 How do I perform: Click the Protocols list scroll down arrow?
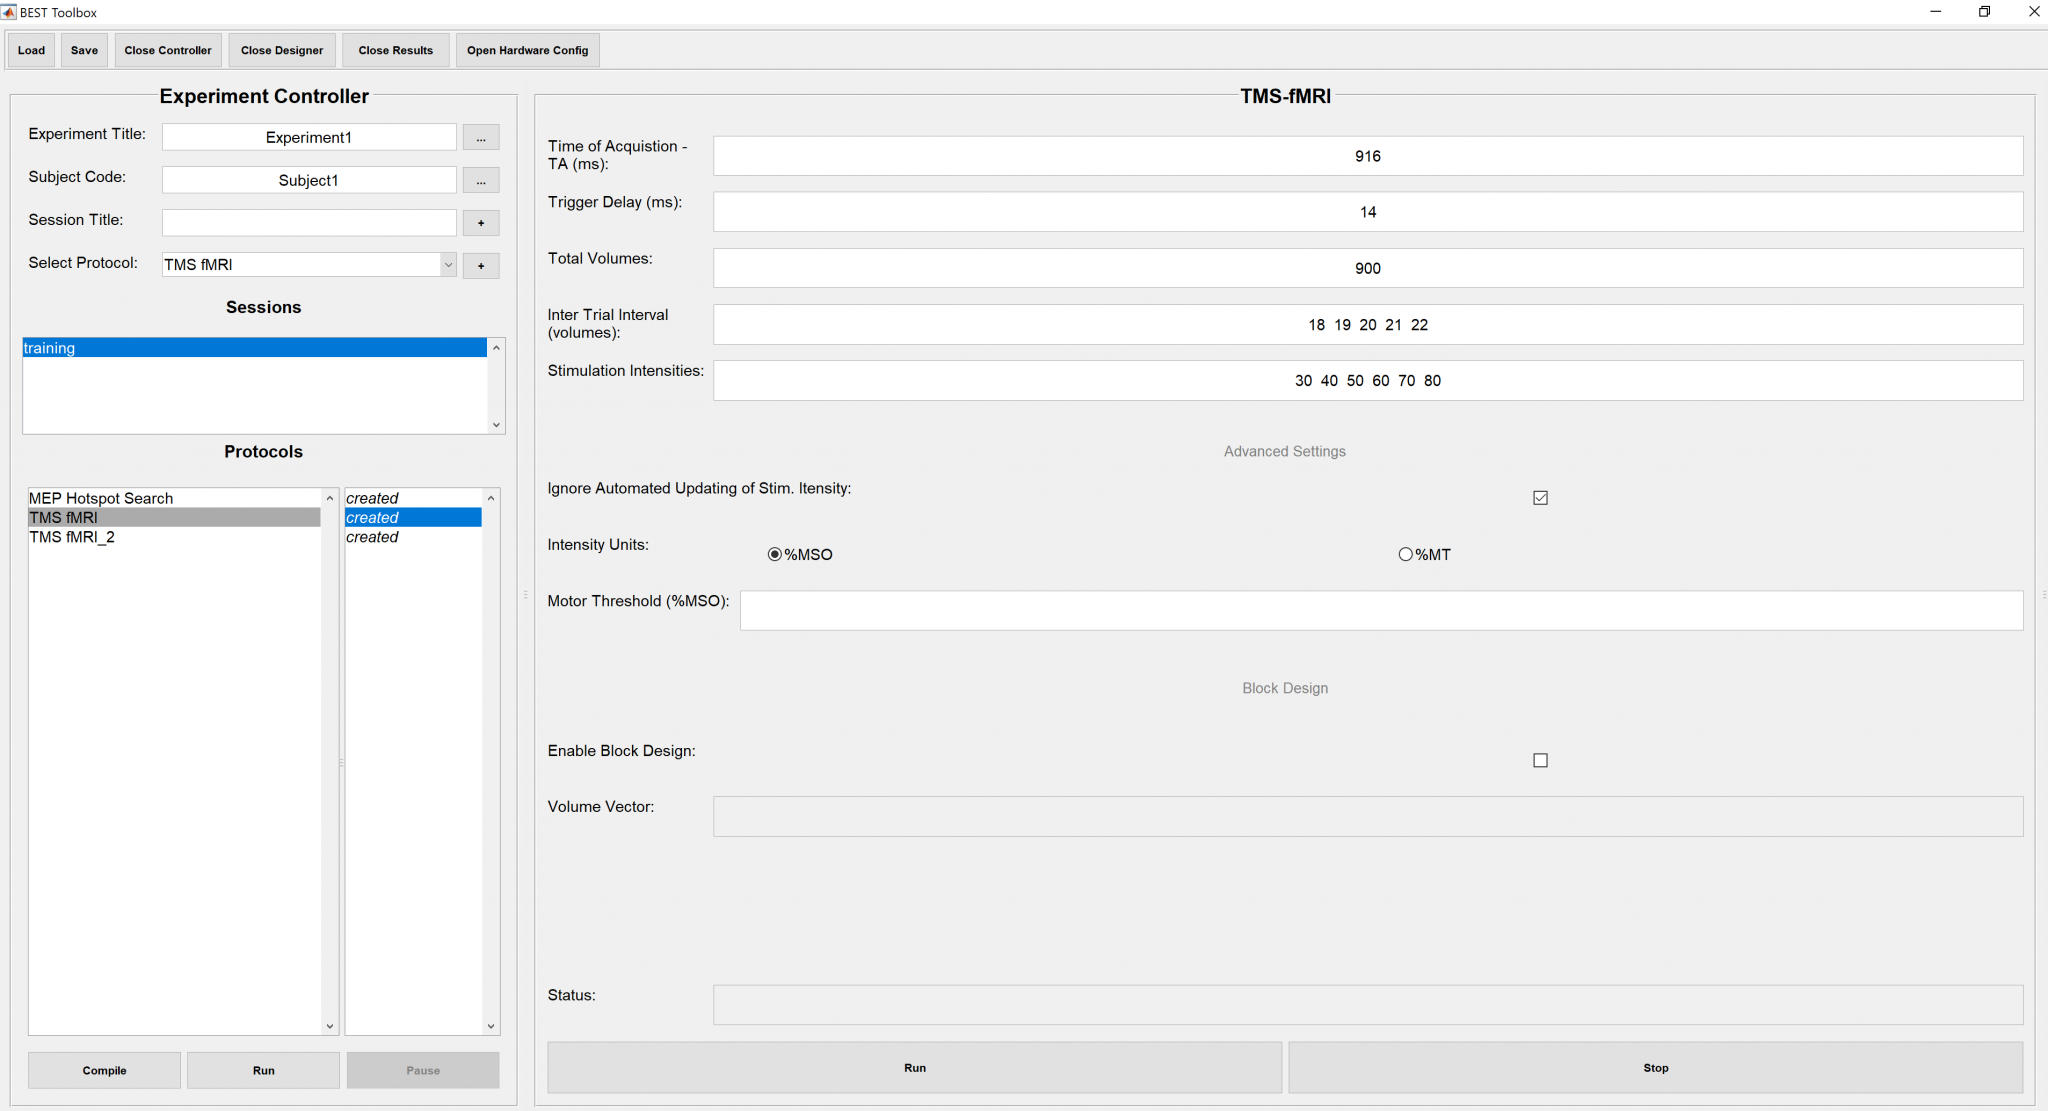(x=330, y=1026)
